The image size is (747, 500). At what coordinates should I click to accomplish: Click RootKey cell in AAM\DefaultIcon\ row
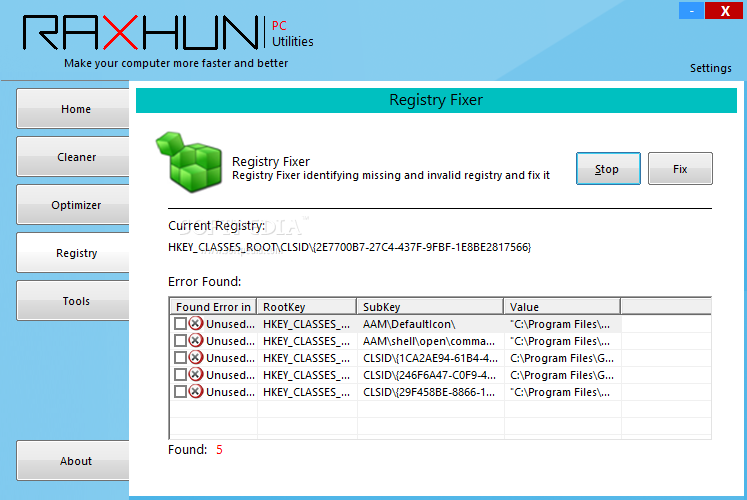coord(306,324)
